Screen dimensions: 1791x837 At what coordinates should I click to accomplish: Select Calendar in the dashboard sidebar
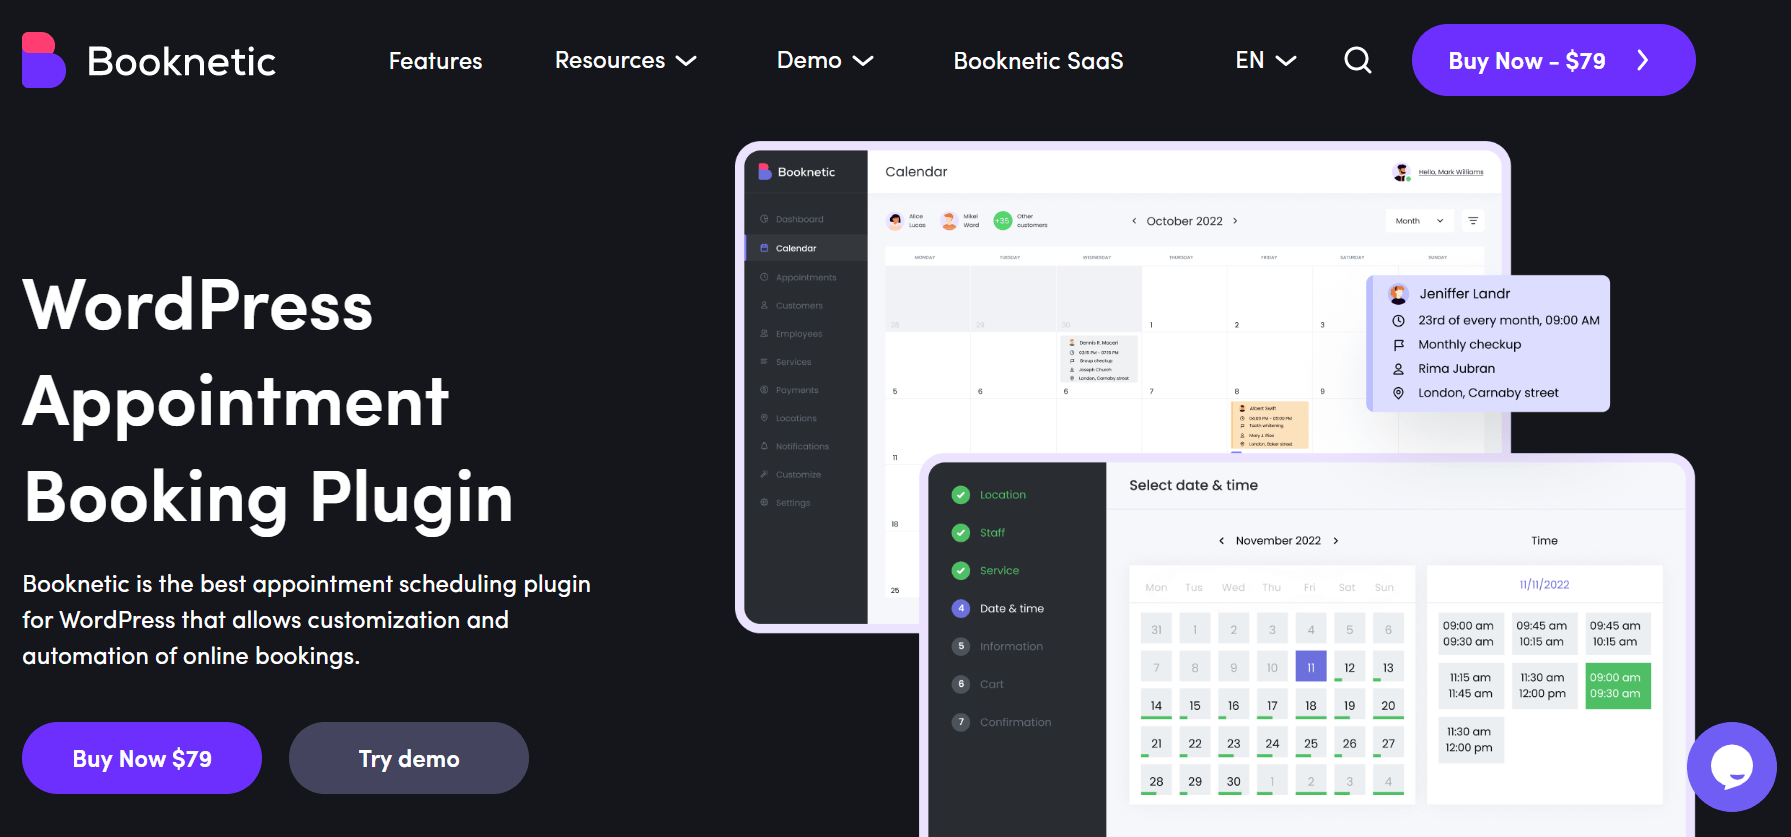click(x=806, y=248)
